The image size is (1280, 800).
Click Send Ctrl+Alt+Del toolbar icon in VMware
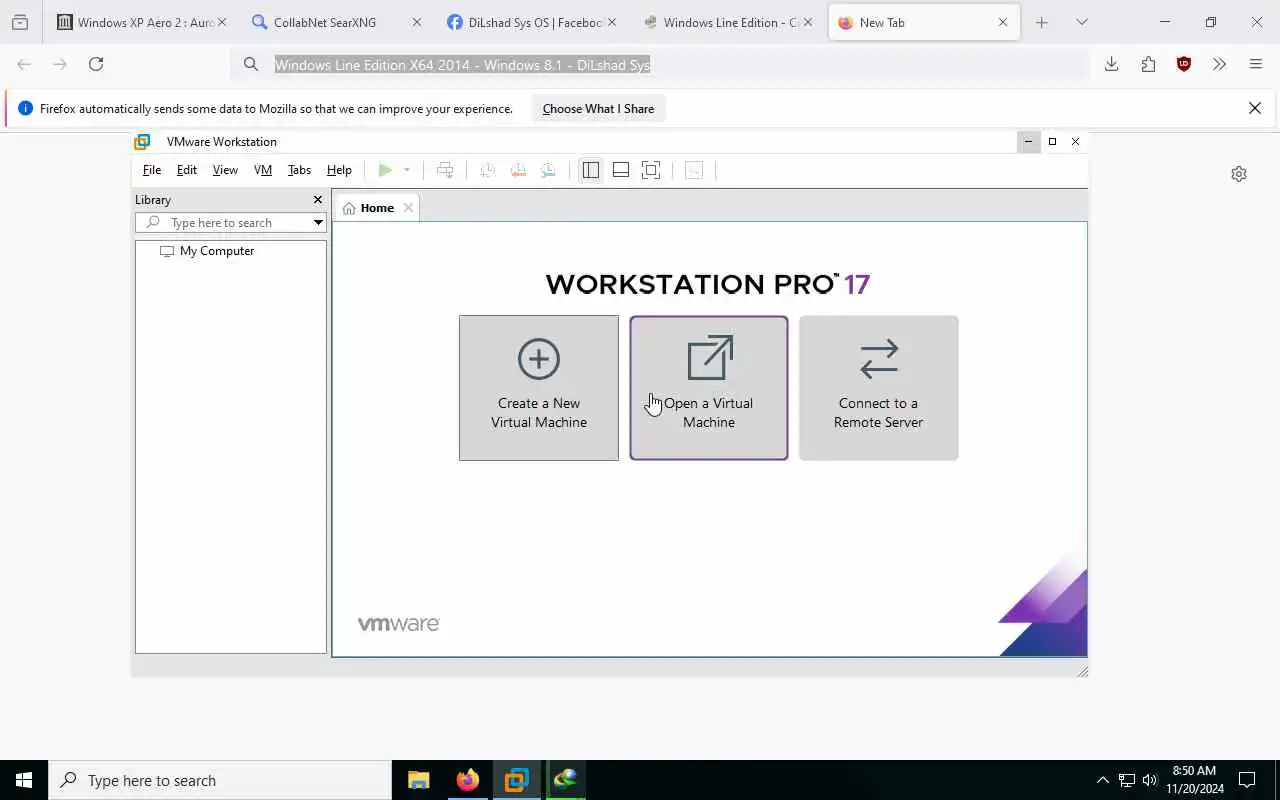(x=445, y=170)
